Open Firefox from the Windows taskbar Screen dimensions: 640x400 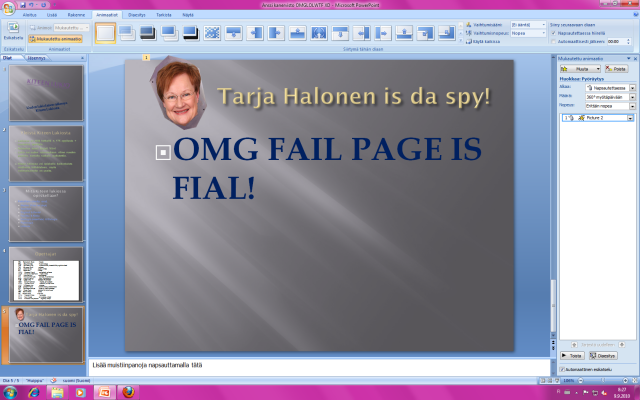(x=128, y=391)
